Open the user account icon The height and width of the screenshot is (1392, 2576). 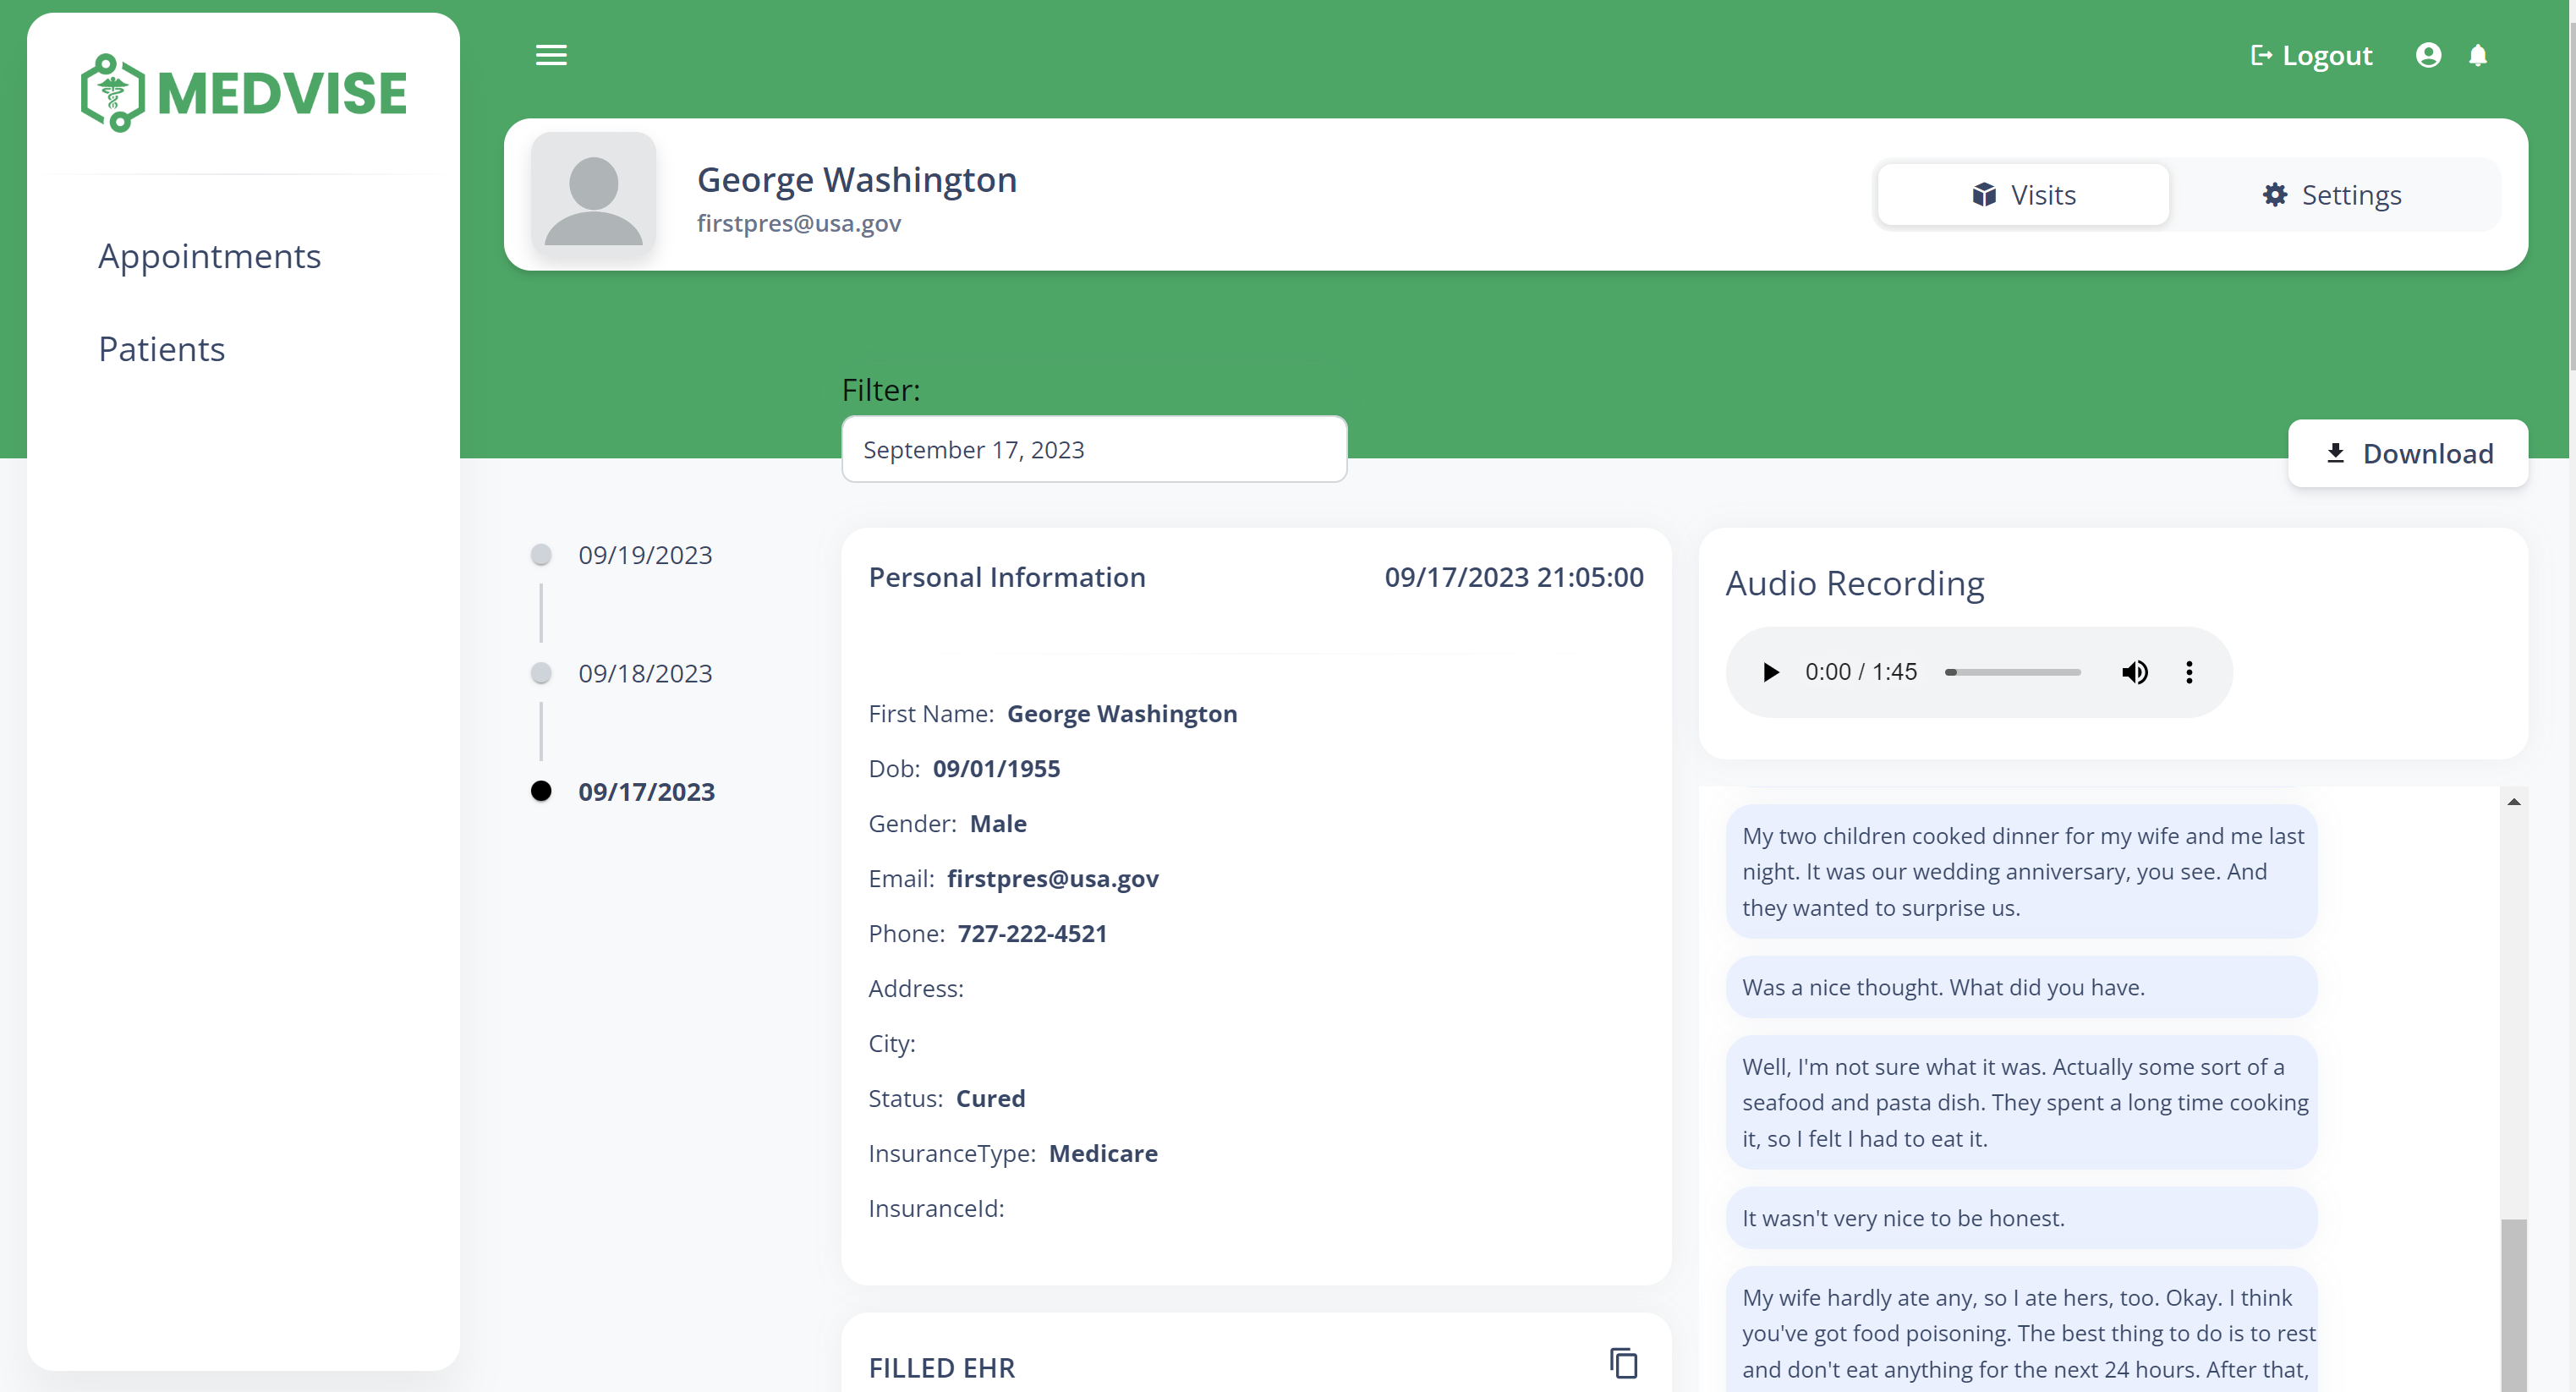click(x=2428, y=55)
